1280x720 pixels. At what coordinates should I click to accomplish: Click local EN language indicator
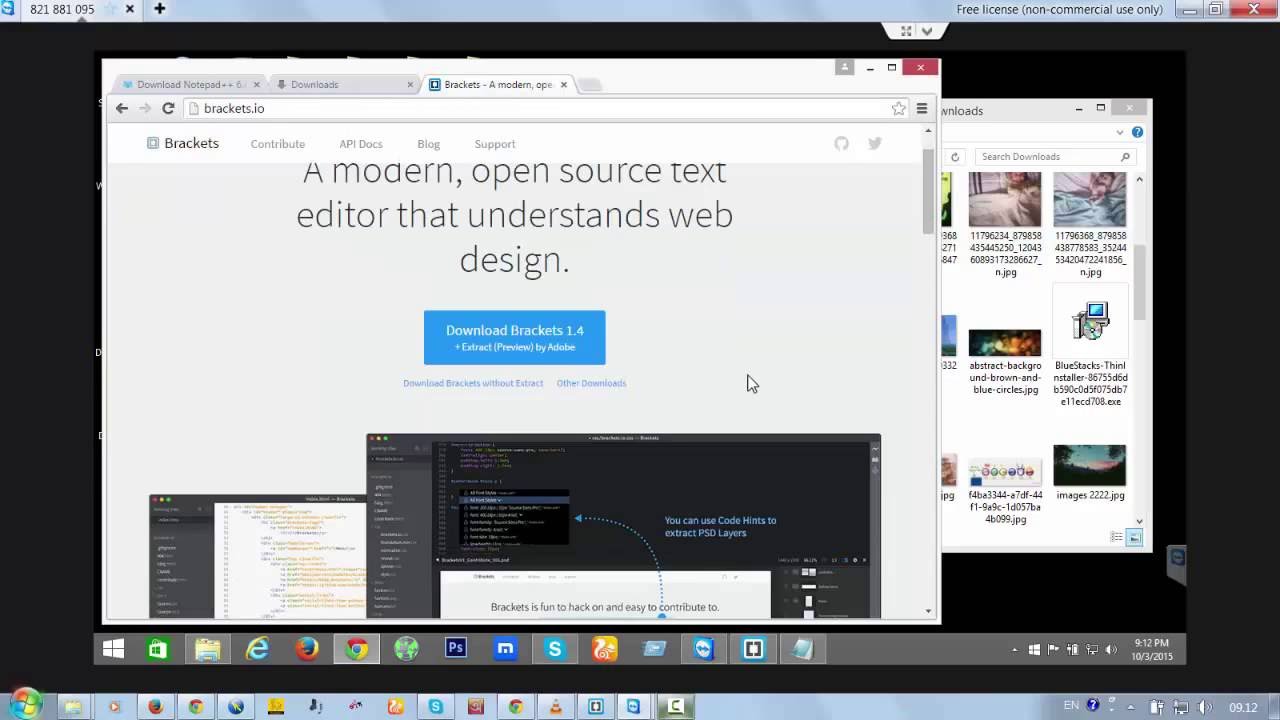[x=1071, y=706]
